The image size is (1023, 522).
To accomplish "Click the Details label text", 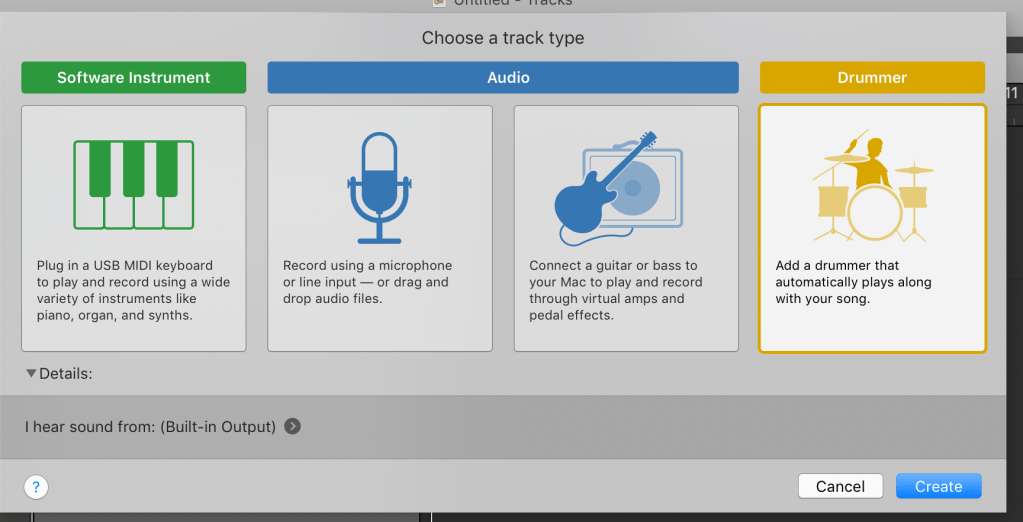I will pyautogui.click(x=66, y=374).
